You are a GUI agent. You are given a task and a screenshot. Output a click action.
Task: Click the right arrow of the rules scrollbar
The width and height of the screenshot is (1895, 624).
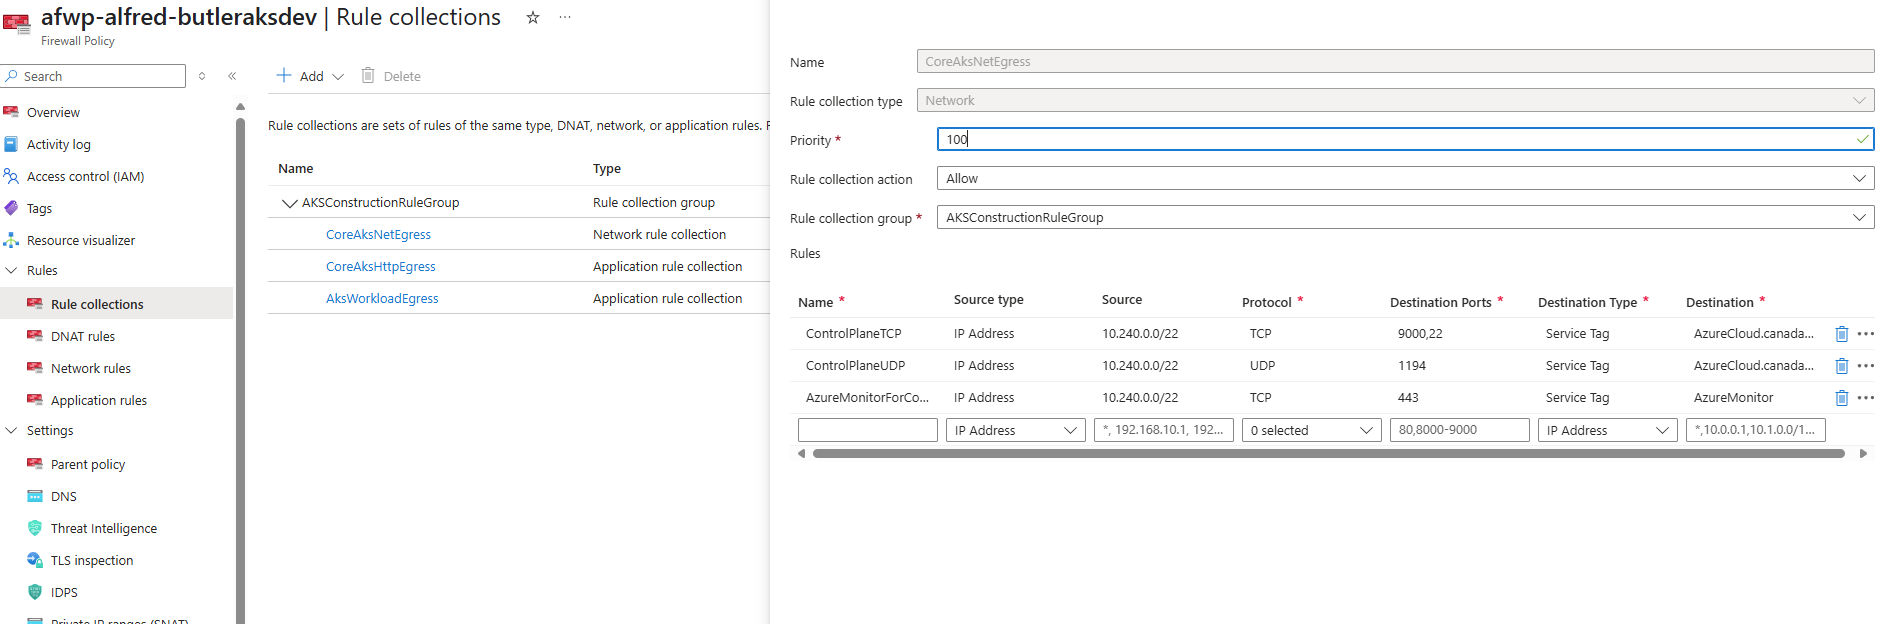click(1863, 453)
